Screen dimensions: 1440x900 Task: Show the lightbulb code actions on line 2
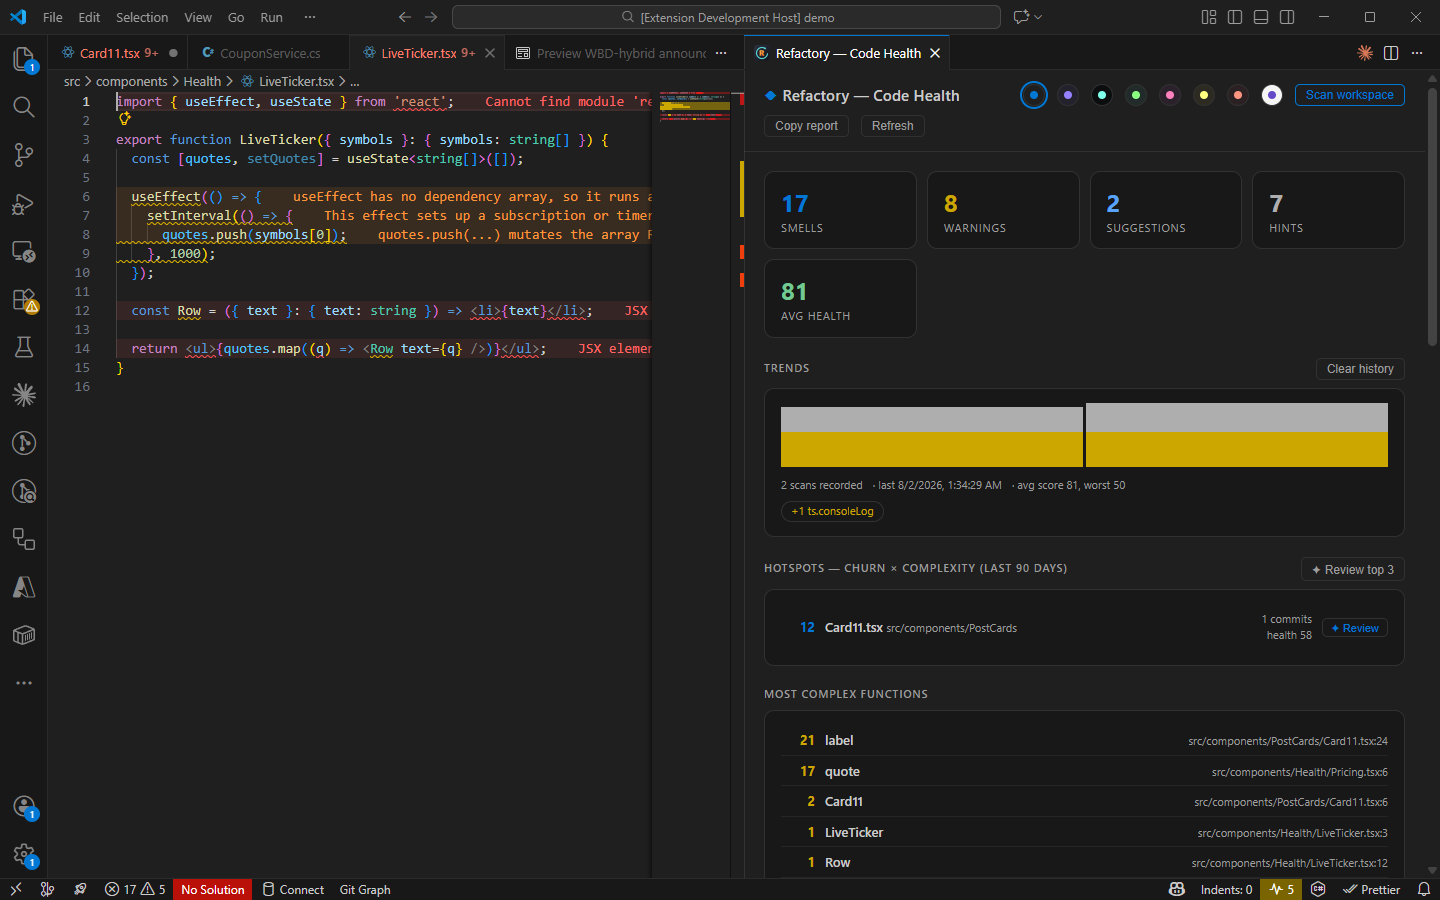point(125,119)
